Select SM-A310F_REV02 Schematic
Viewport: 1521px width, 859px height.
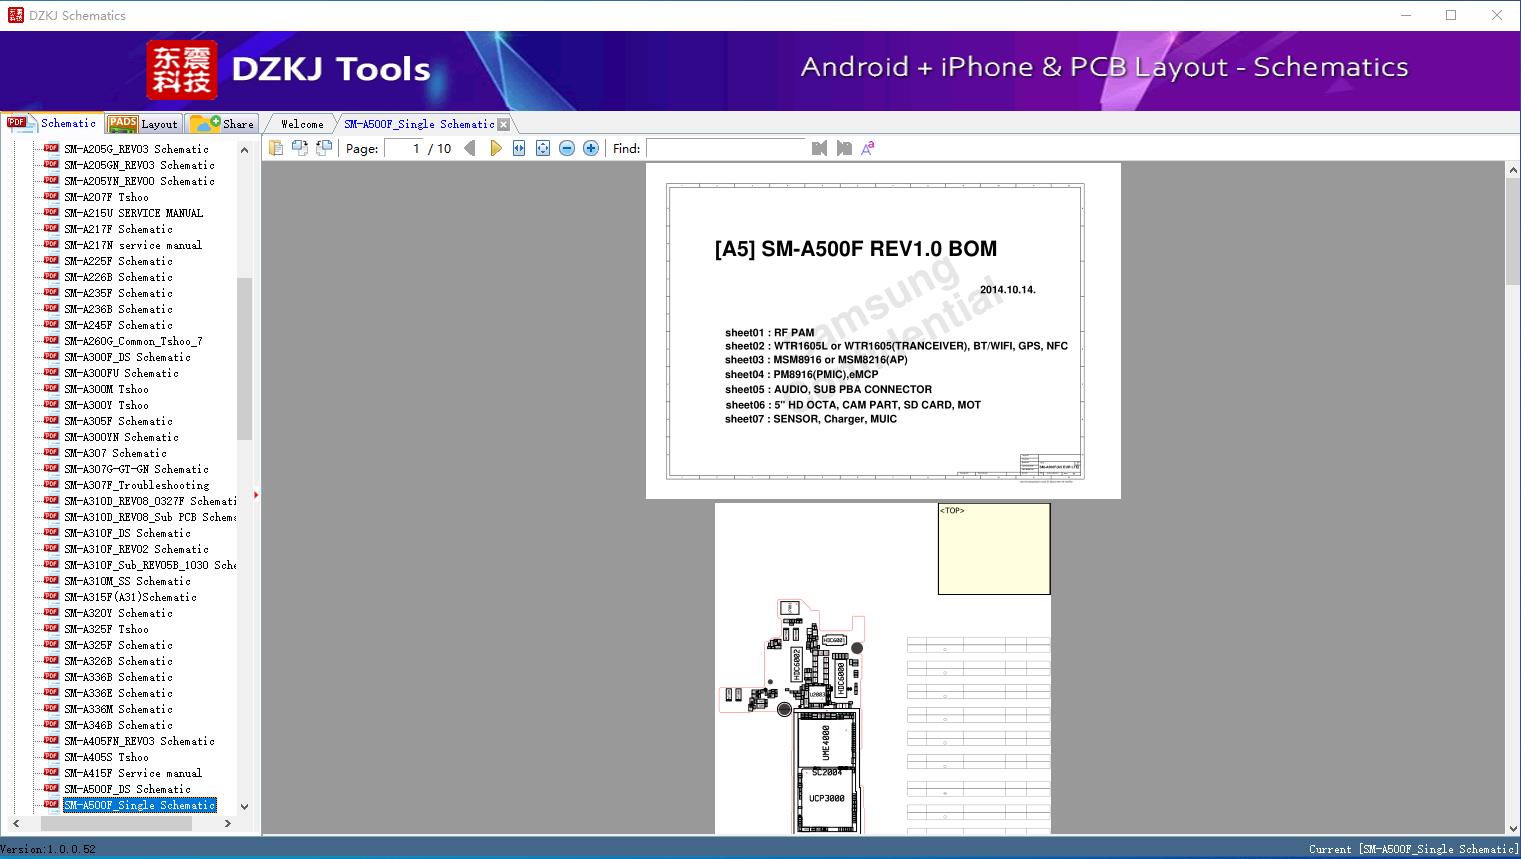click(x=136, y=549)
